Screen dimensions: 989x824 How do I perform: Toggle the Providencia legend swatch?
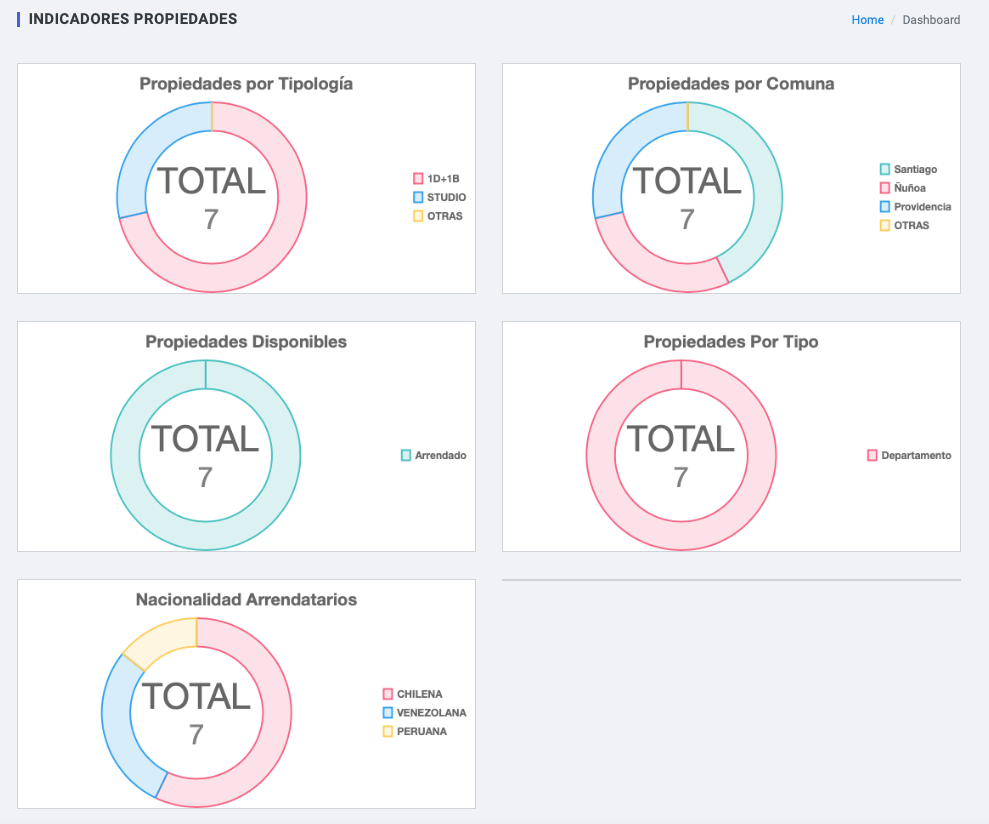(885, 206)
